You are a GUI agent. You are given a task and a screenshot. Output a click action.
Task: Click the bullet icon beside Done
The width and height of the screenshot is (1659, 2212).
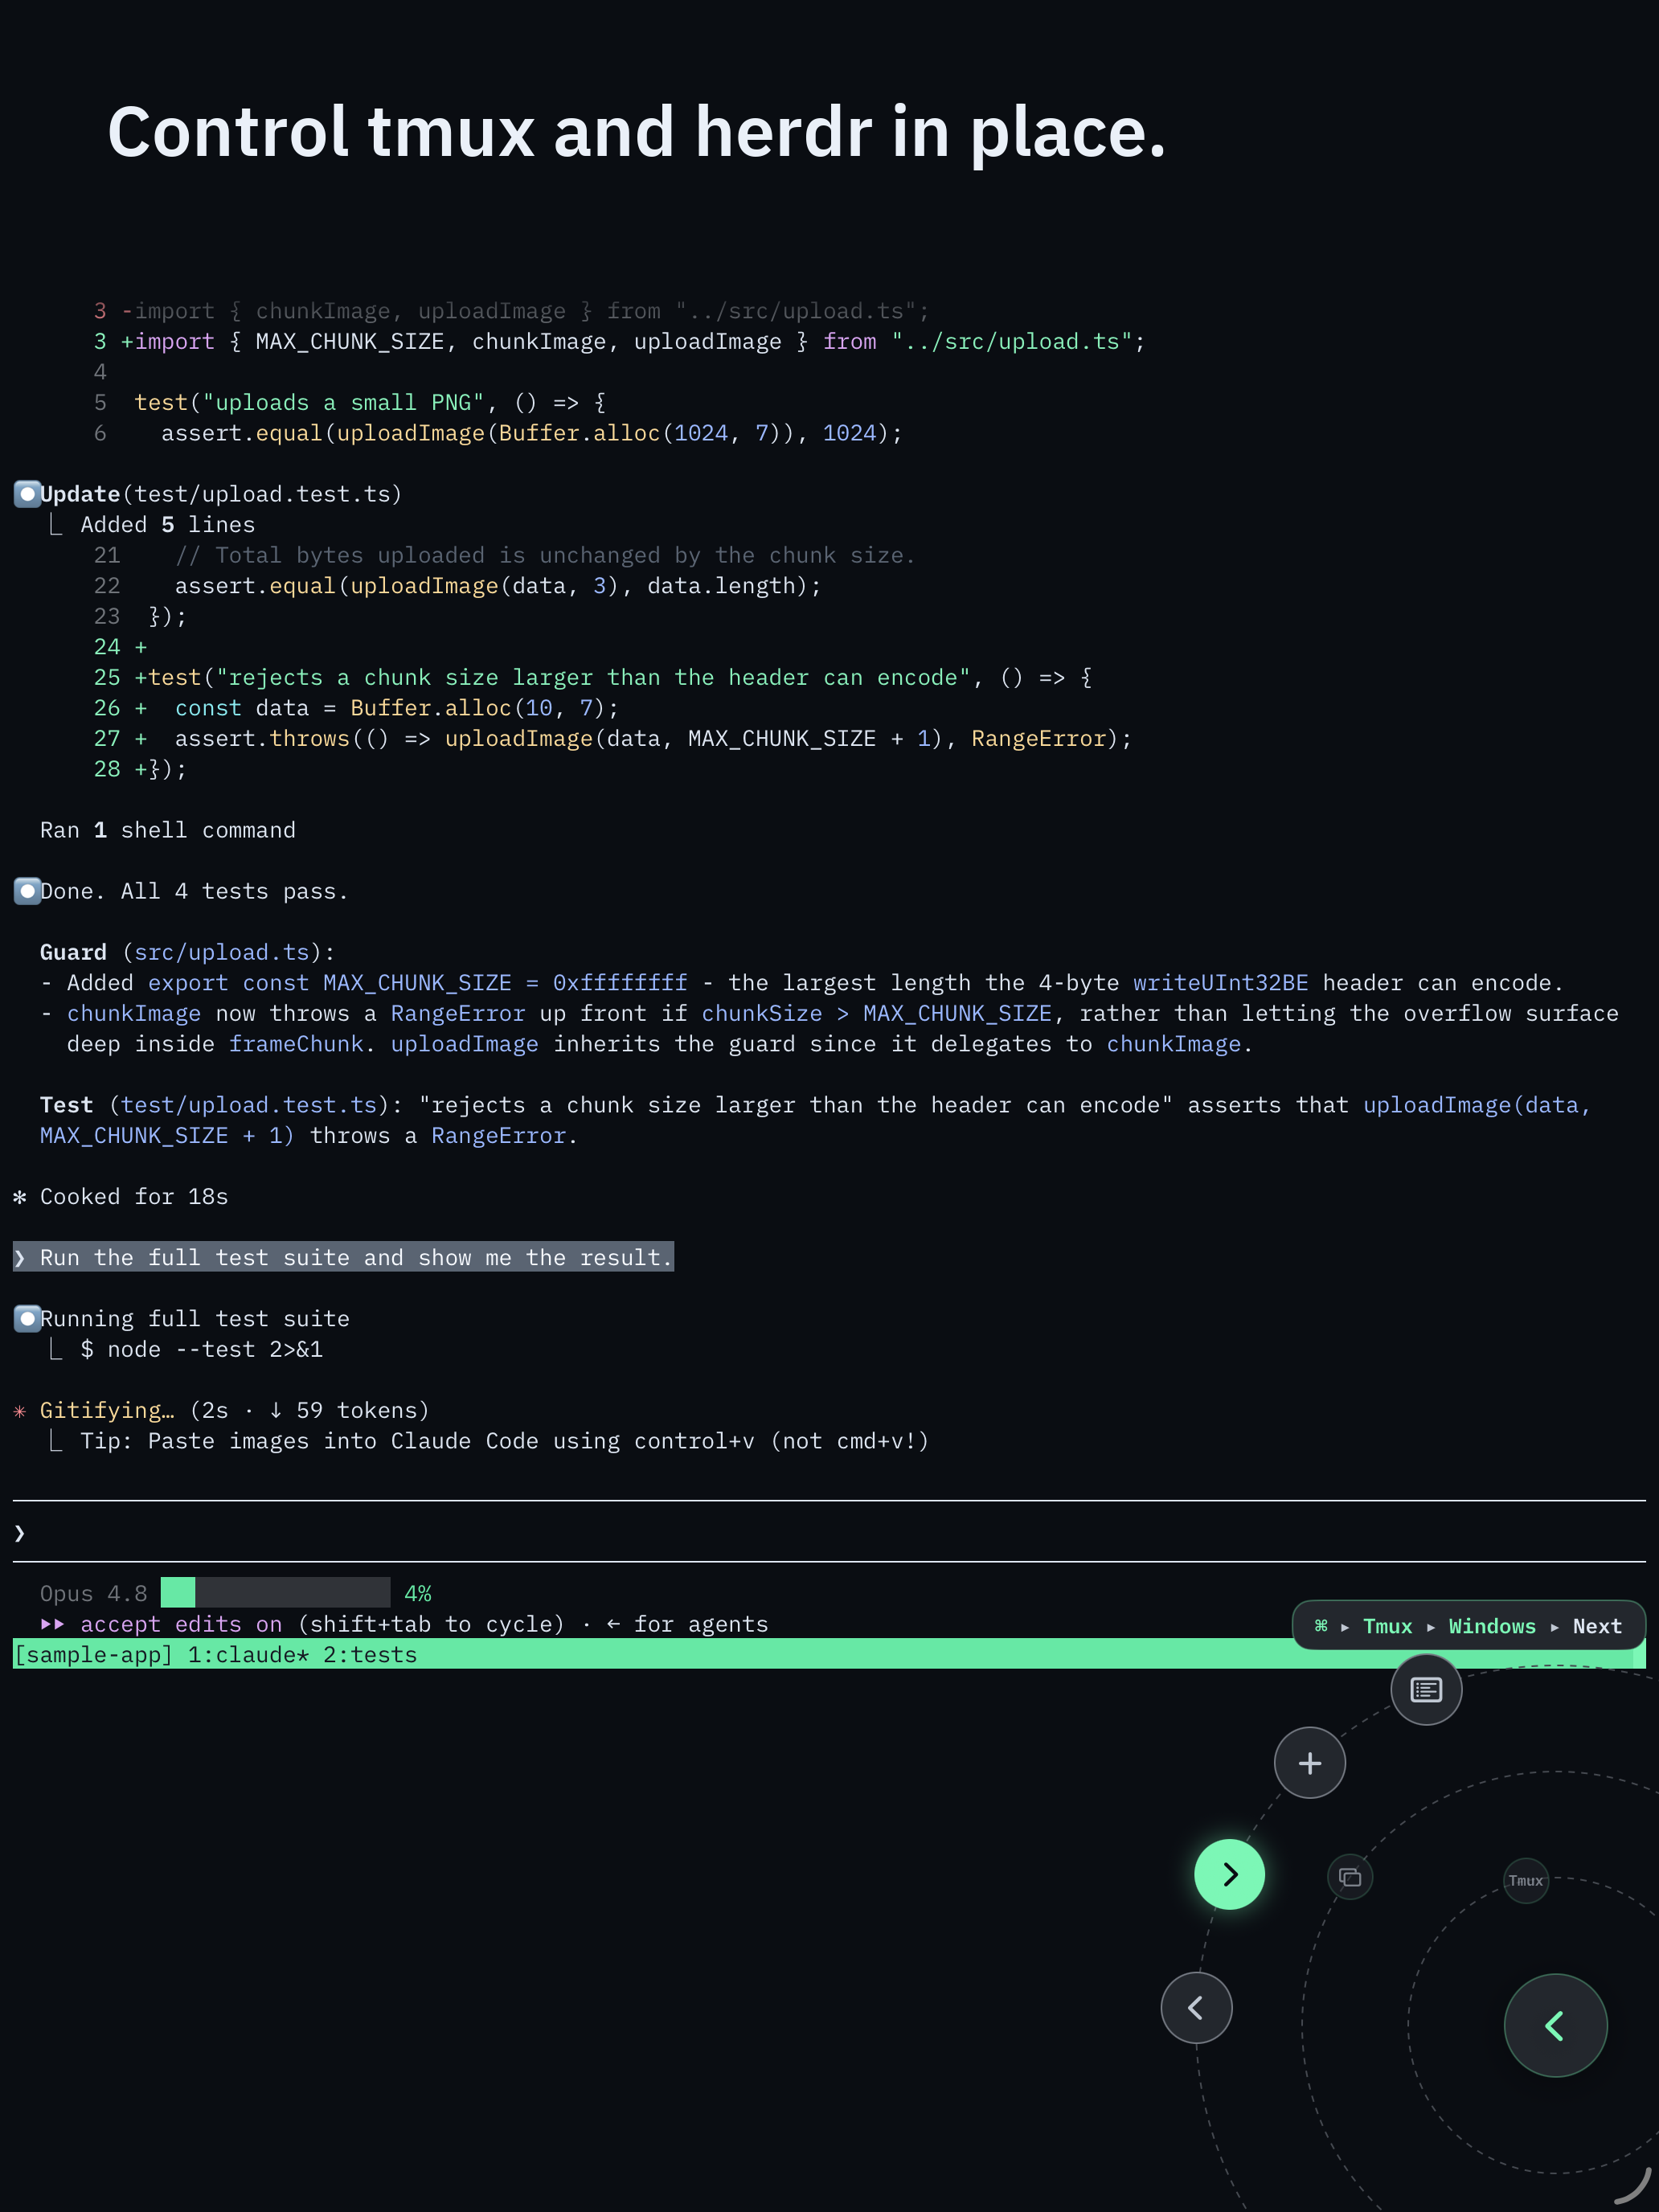(x=27, y=891)
